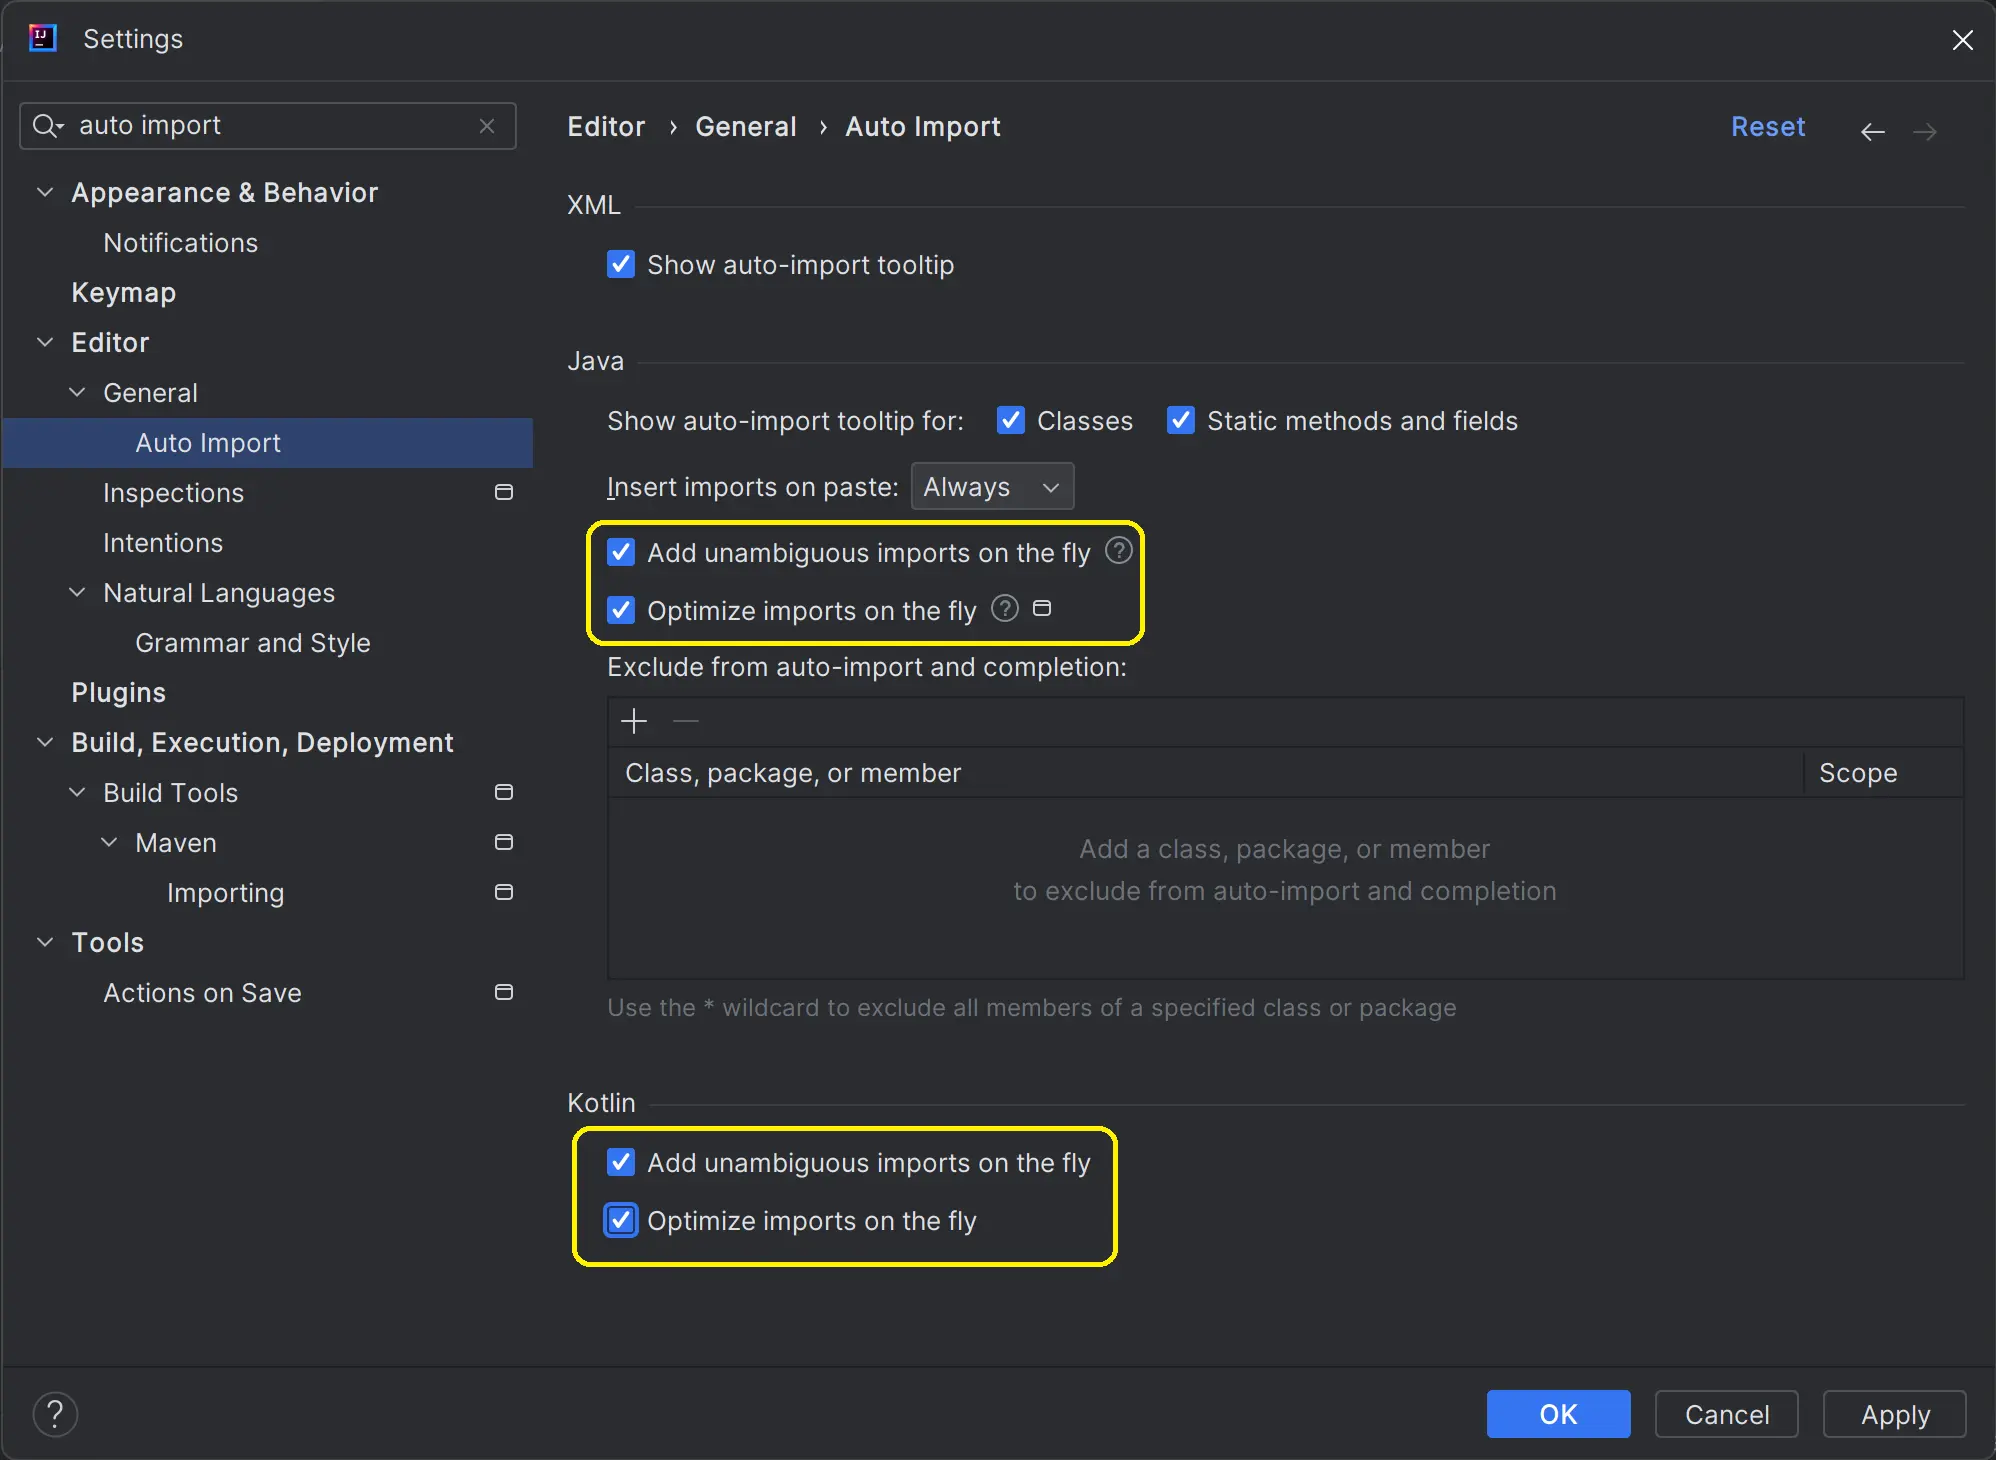Click the IntelliJ IDEA logo icon
The image size is (1996, 1460).
(43, 39)
